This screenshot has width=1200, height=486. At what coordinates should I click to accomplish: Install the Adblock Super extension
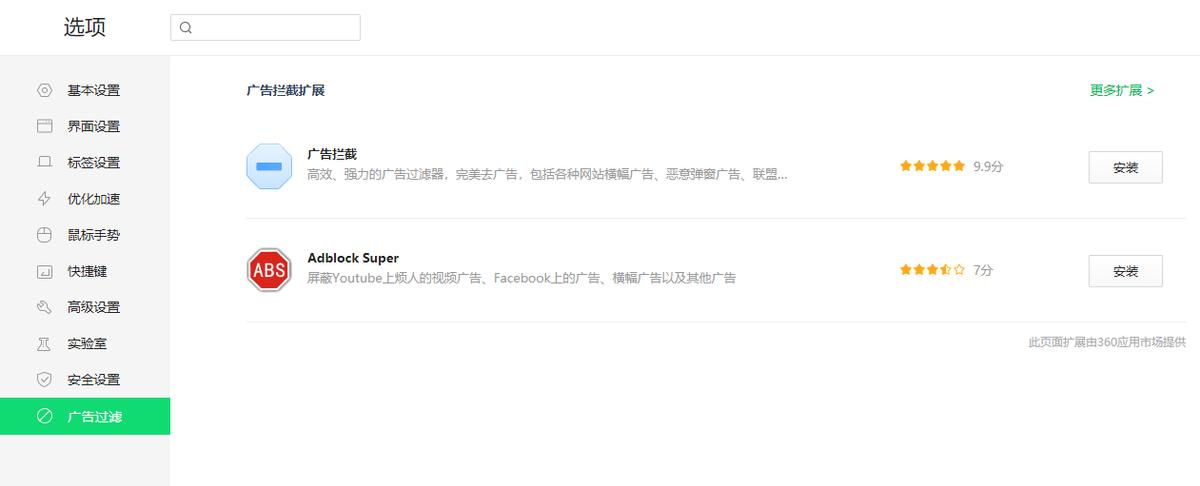[x=1125, y=271]
